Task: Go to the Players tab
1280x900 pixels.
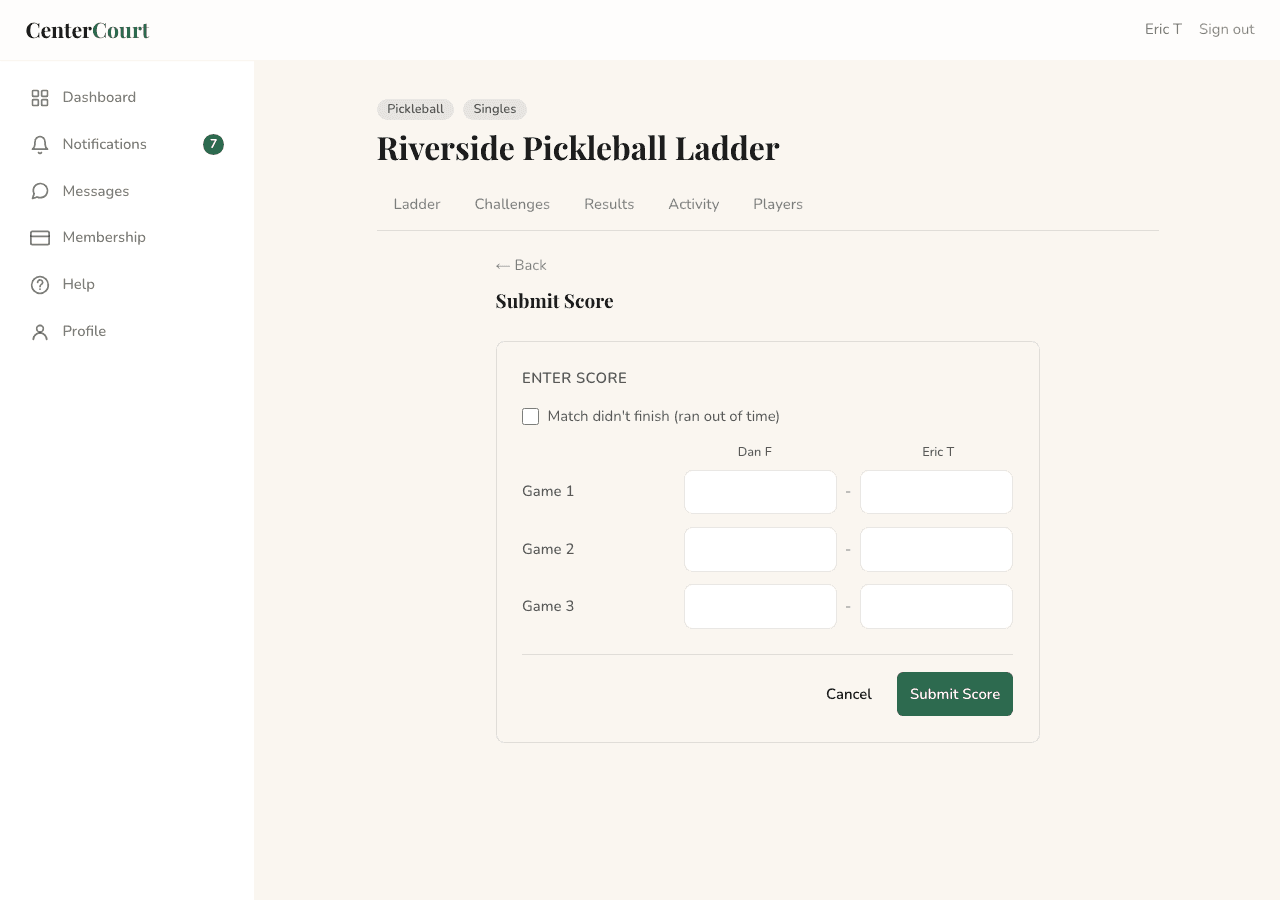Action: coord(778,204)
